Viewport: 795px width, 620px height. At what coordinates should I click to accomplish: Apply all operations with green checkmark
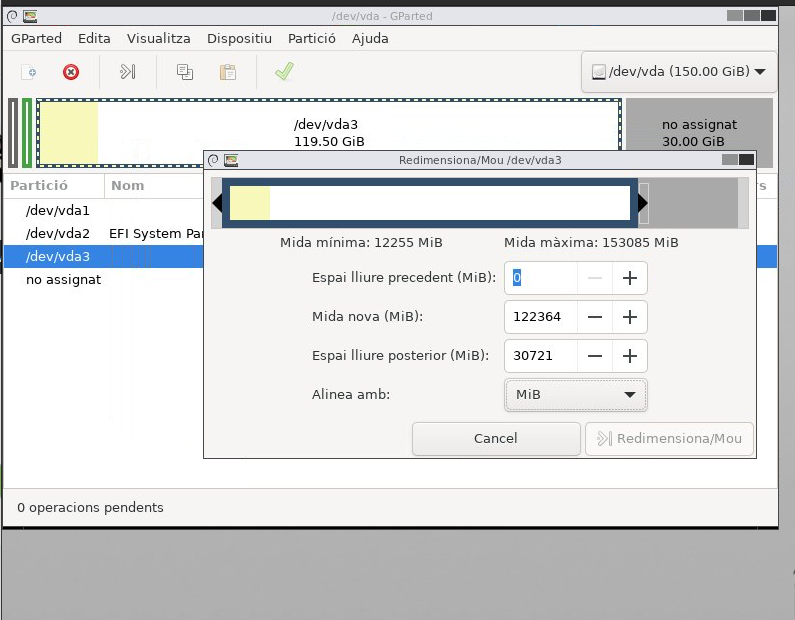point(284,72)
